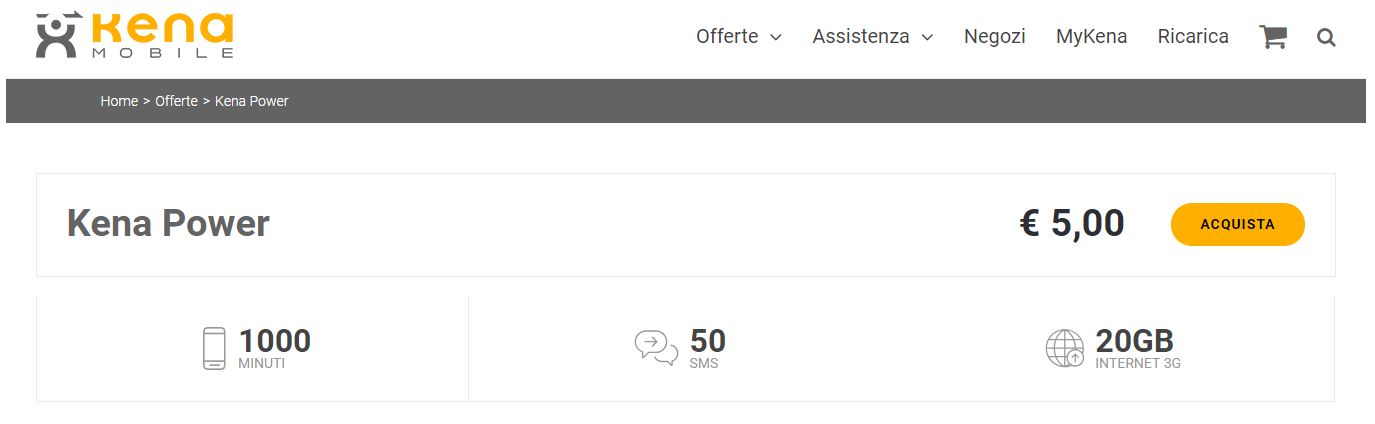Open the shopping cart icon
1375x424 pixels.
1272,37
